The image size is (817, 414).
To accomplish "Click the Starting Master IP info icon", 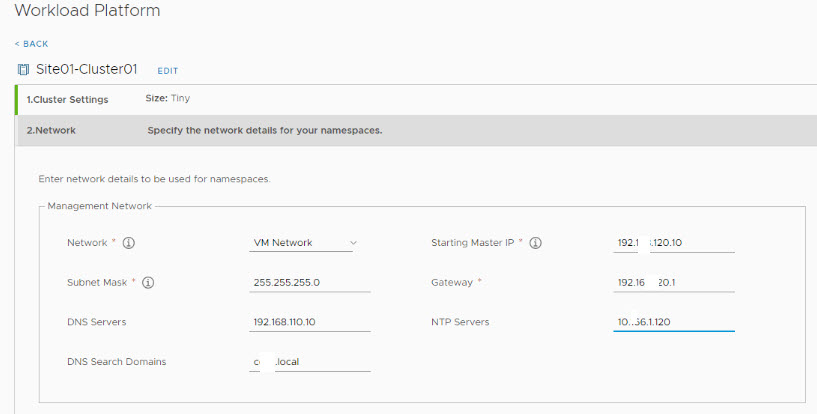I will [x=535, y=243].
